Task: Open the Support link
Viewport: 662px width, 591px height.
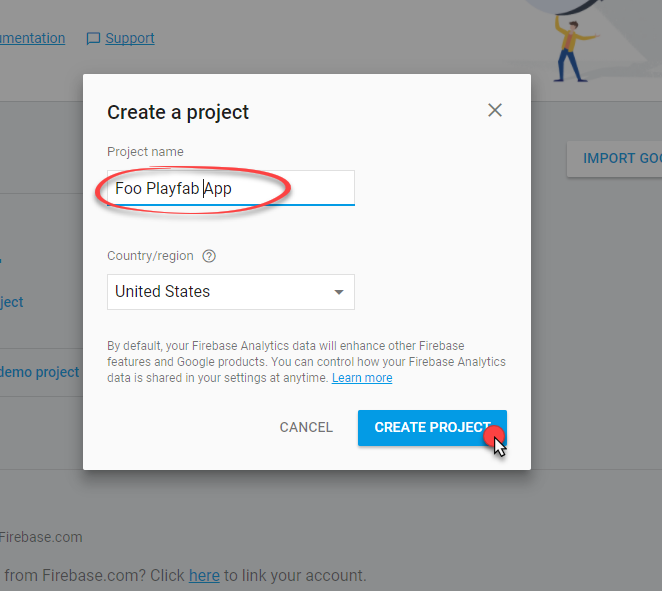Action: 130,38
